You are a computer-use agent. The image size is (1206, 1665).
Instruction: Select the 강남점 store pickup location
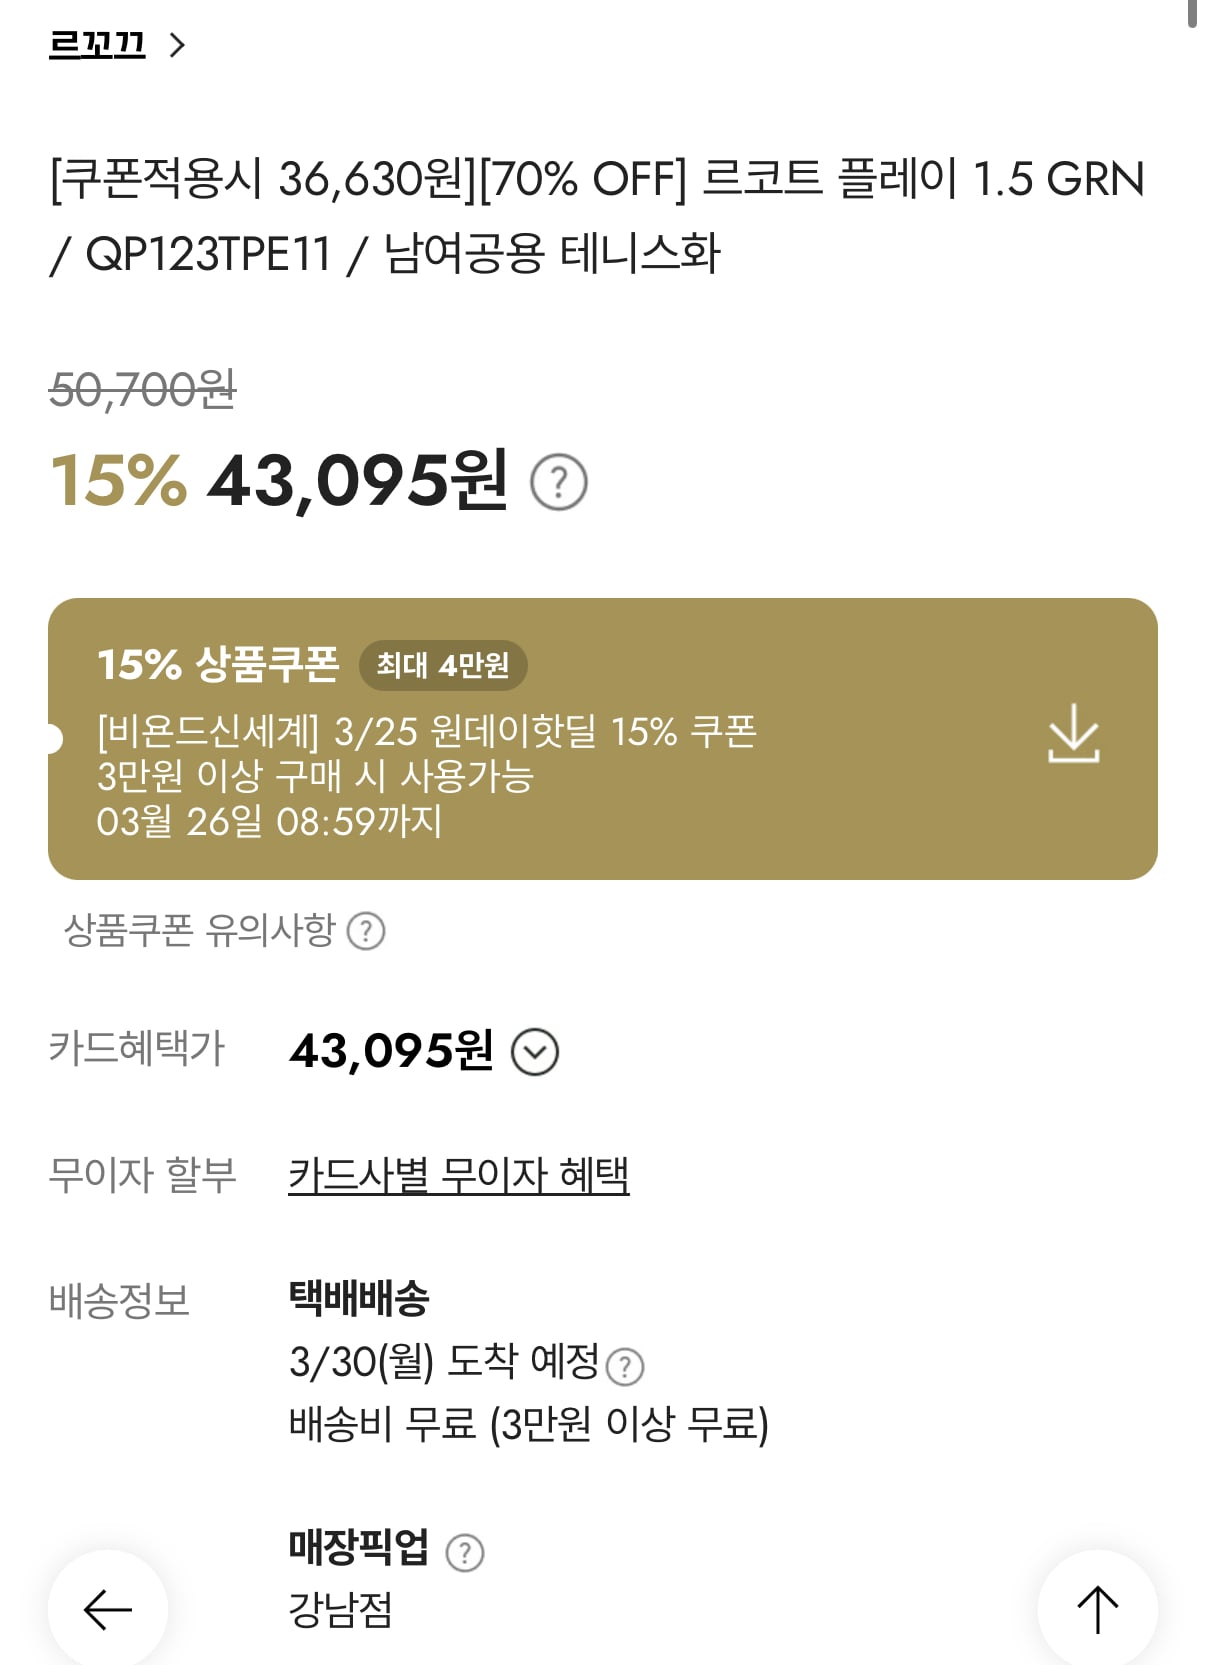coord(337,1610)
